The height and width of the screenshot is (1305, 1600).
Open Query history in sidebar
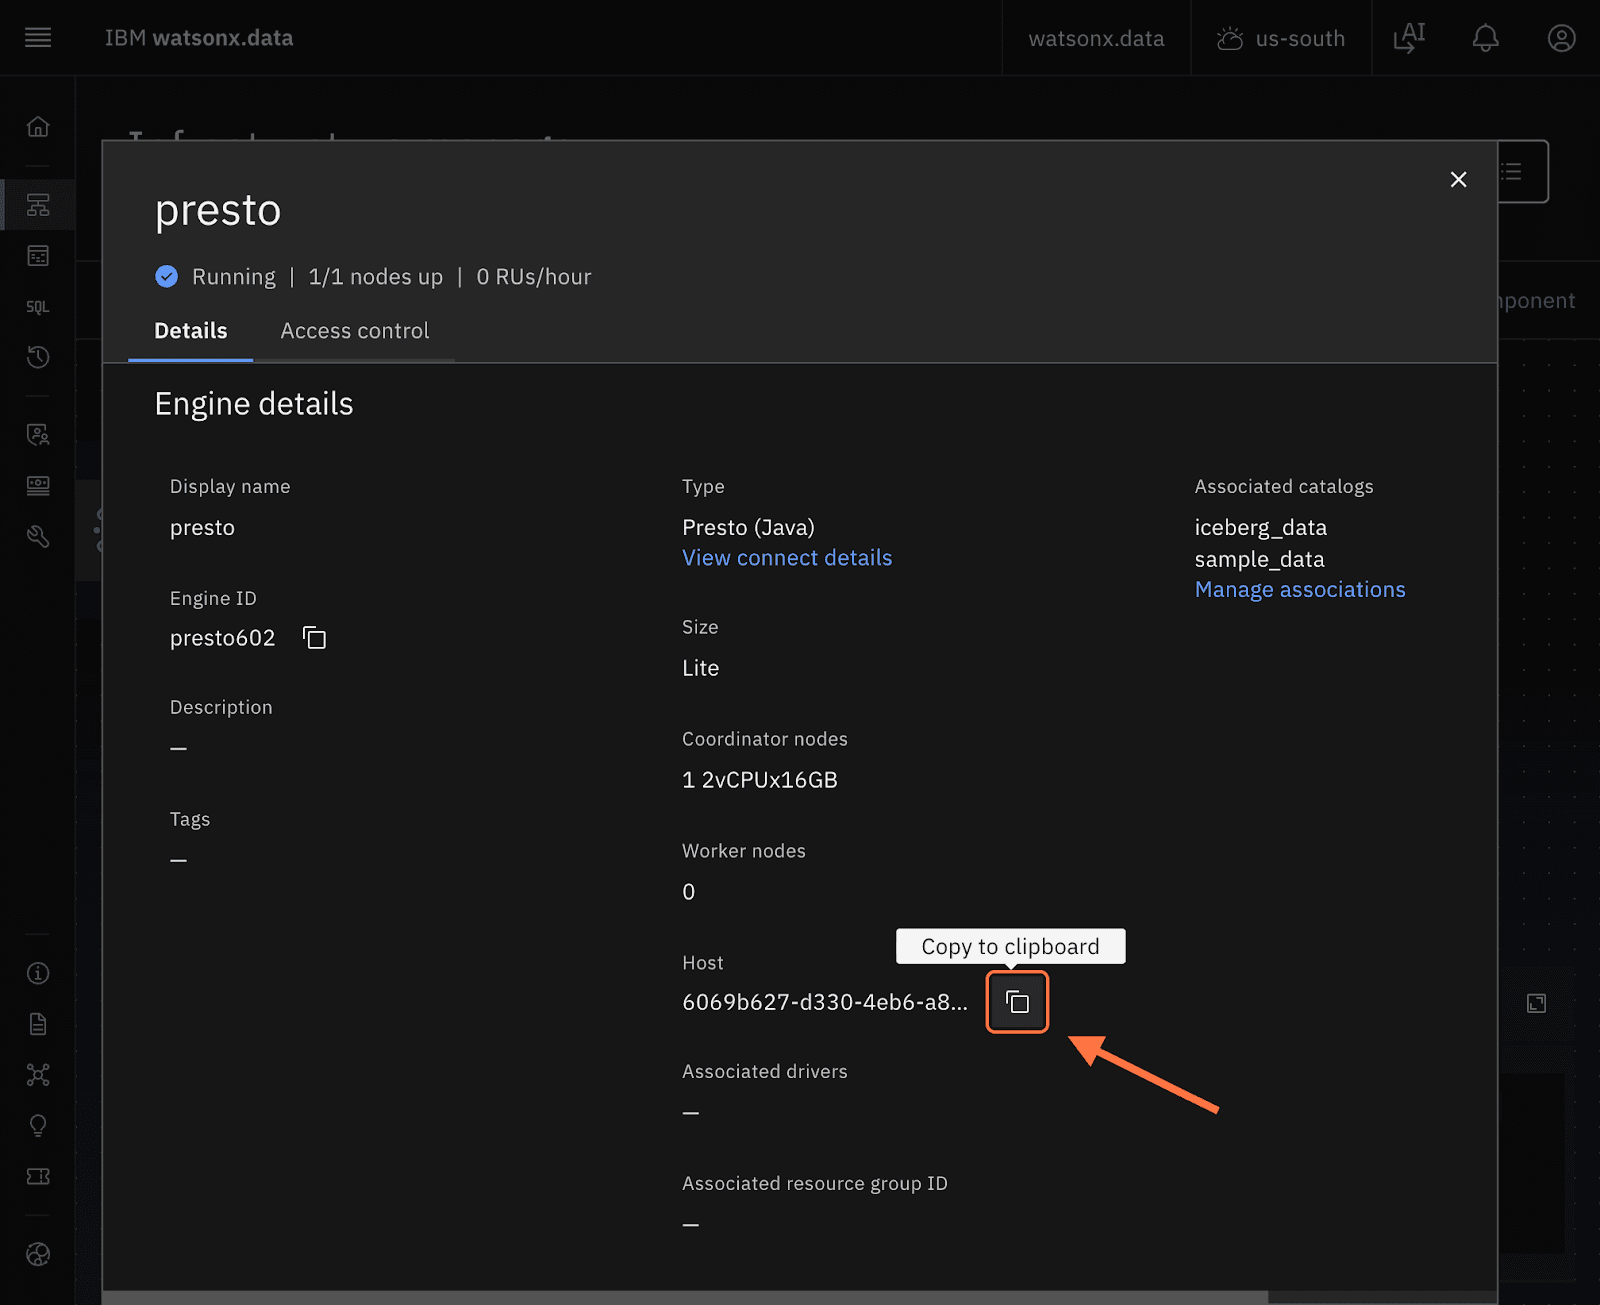(x=38, y=357)
